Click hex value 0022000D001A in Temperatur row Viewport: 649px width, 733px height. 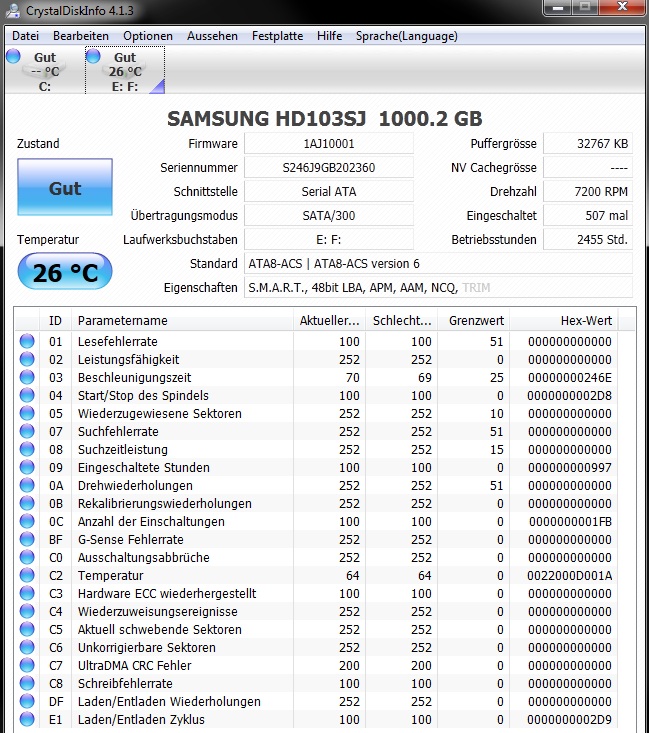point(570,575)
